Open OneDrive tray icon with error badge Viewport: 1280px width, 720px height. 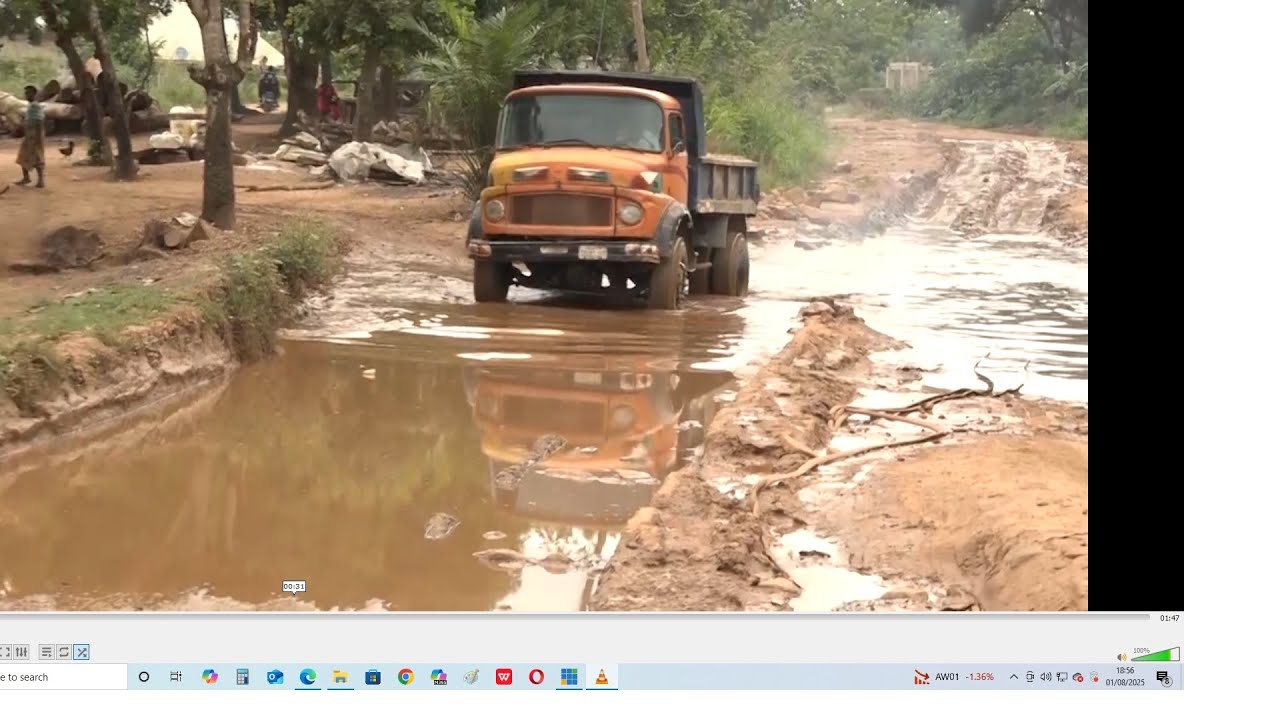[x=1078, y=677]
